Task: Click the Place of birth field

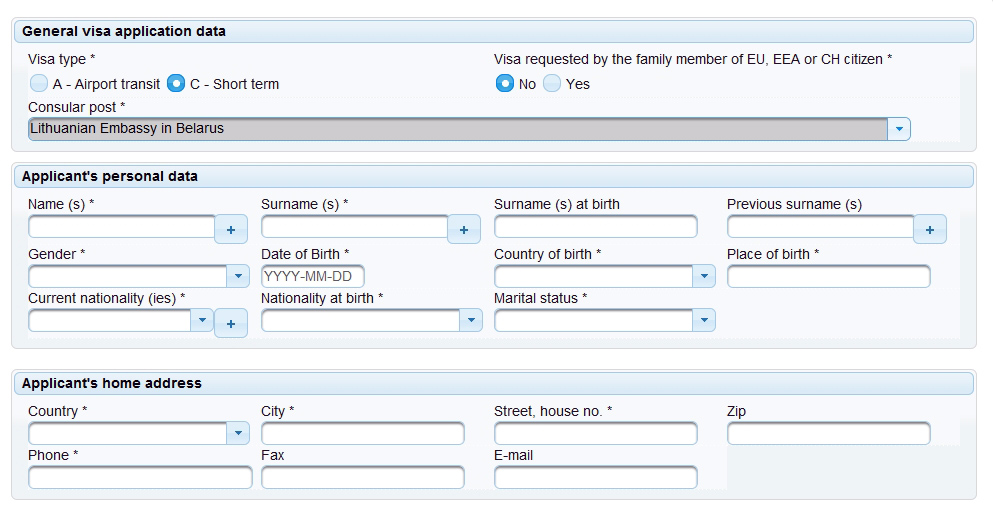Action: [829, 276]
